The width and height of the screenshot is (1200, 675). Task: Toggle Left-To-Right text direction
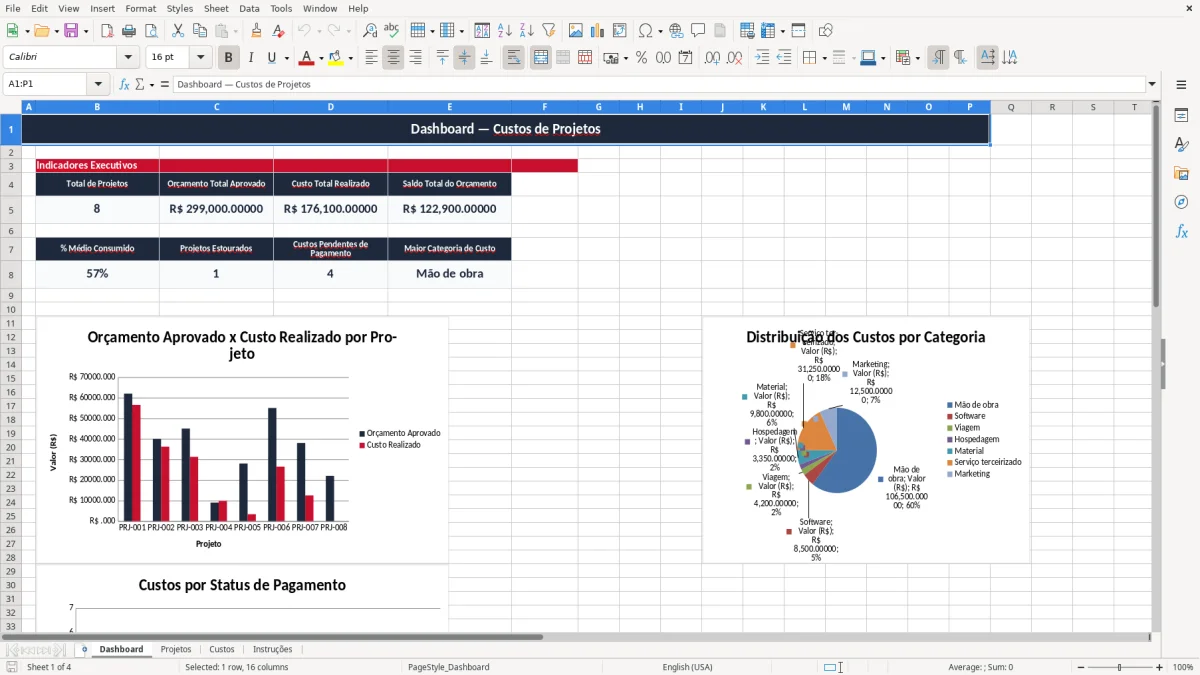coord(938,58)
